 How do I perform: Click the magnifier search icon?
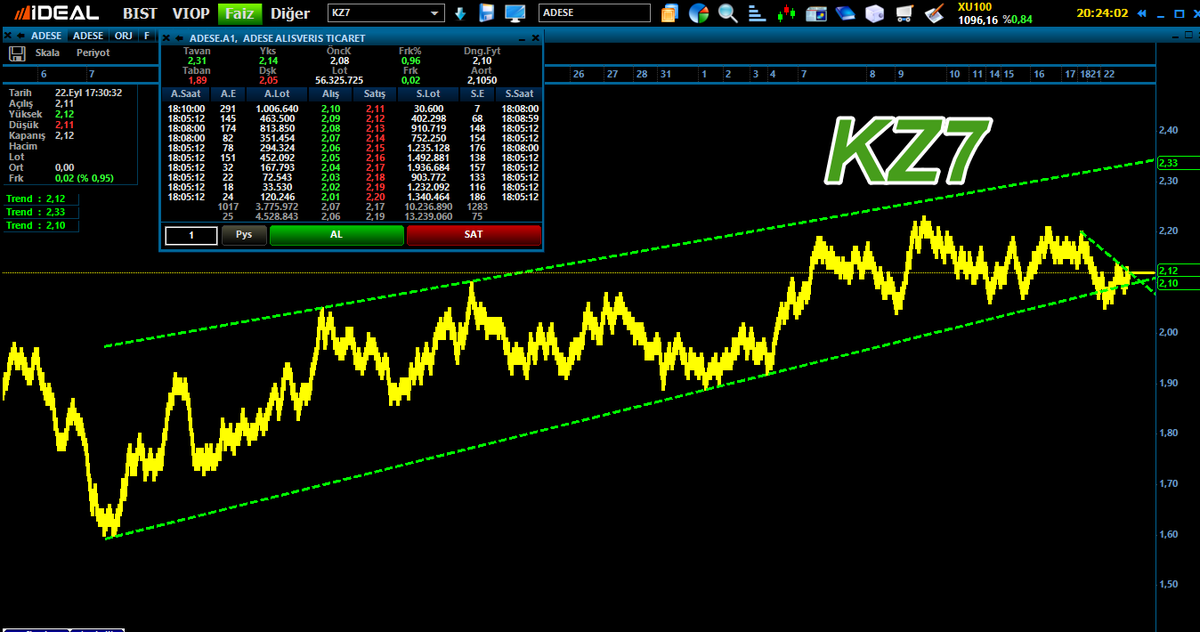pyautogui.click(x=728, y=14)
